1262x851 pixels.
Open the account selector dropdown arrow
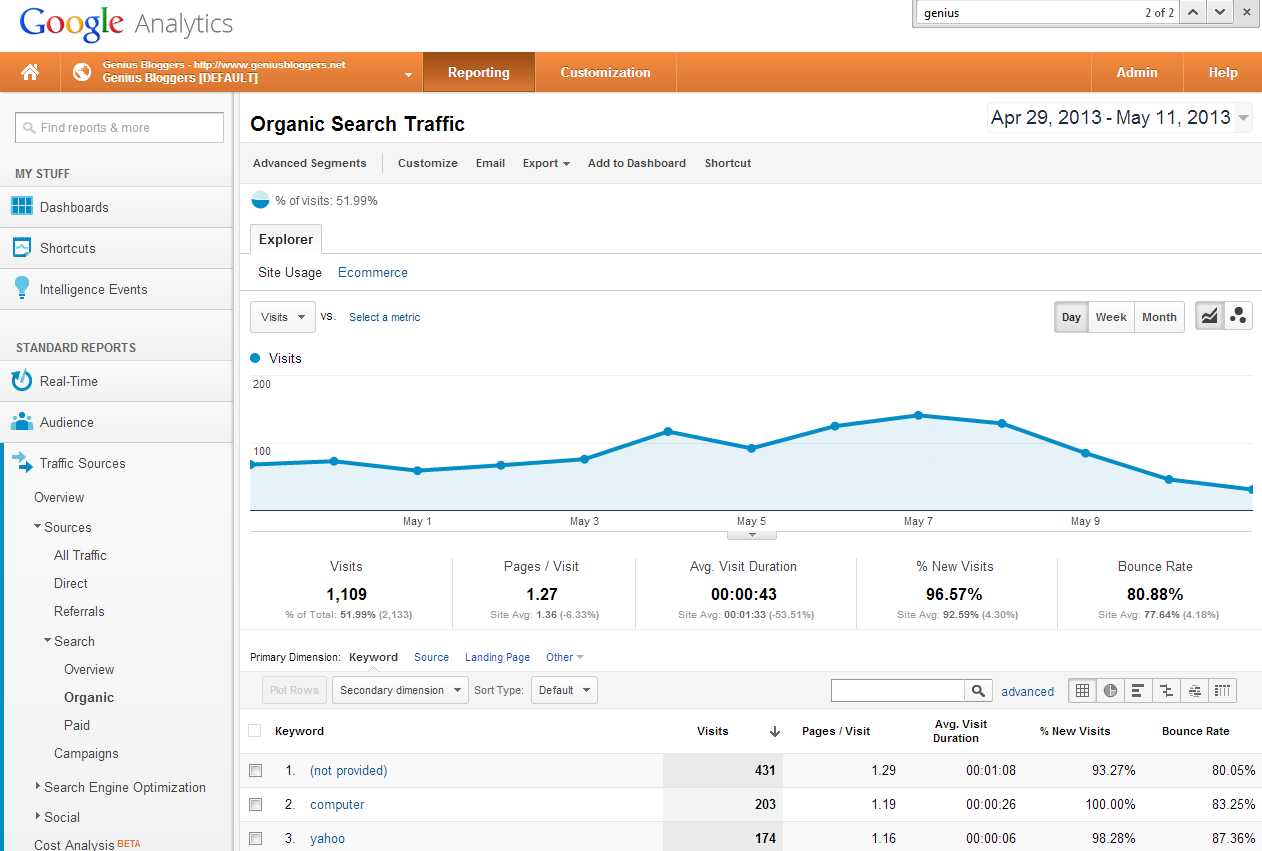pyautogui.click(x=408, y=75)
